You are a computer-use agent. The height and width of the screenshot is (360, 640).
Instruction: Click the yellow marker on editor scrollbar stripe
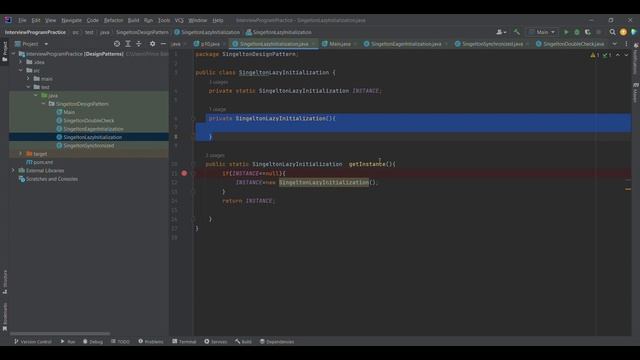[628, 189]
